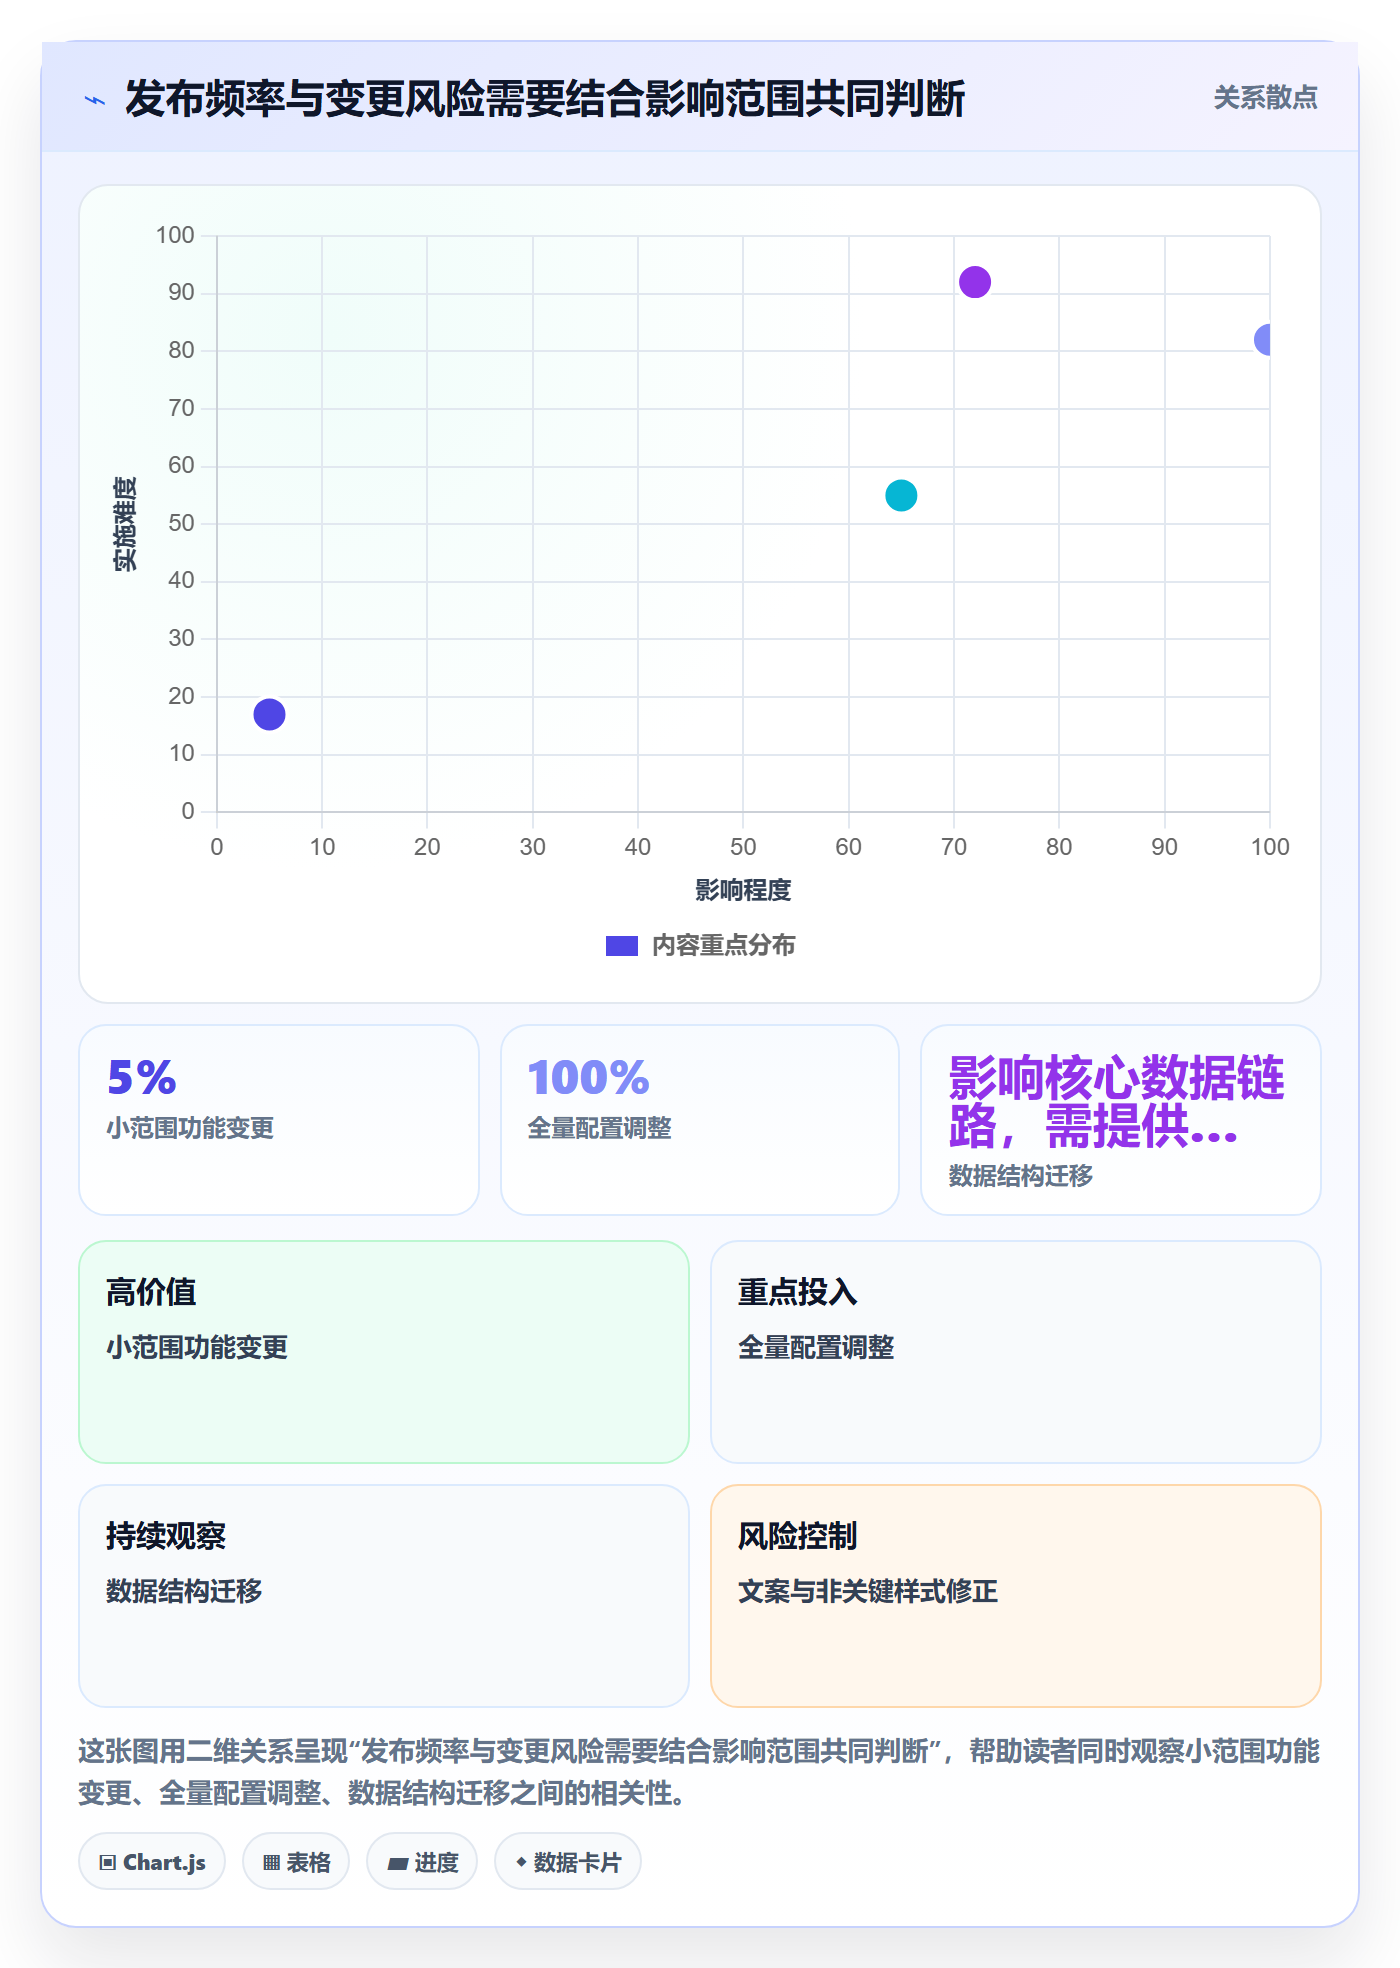The width and height of the screenshot is (1400, 1968).
Task: Click the cyan scatter point near 55
Action: click(x=901, y=495)
